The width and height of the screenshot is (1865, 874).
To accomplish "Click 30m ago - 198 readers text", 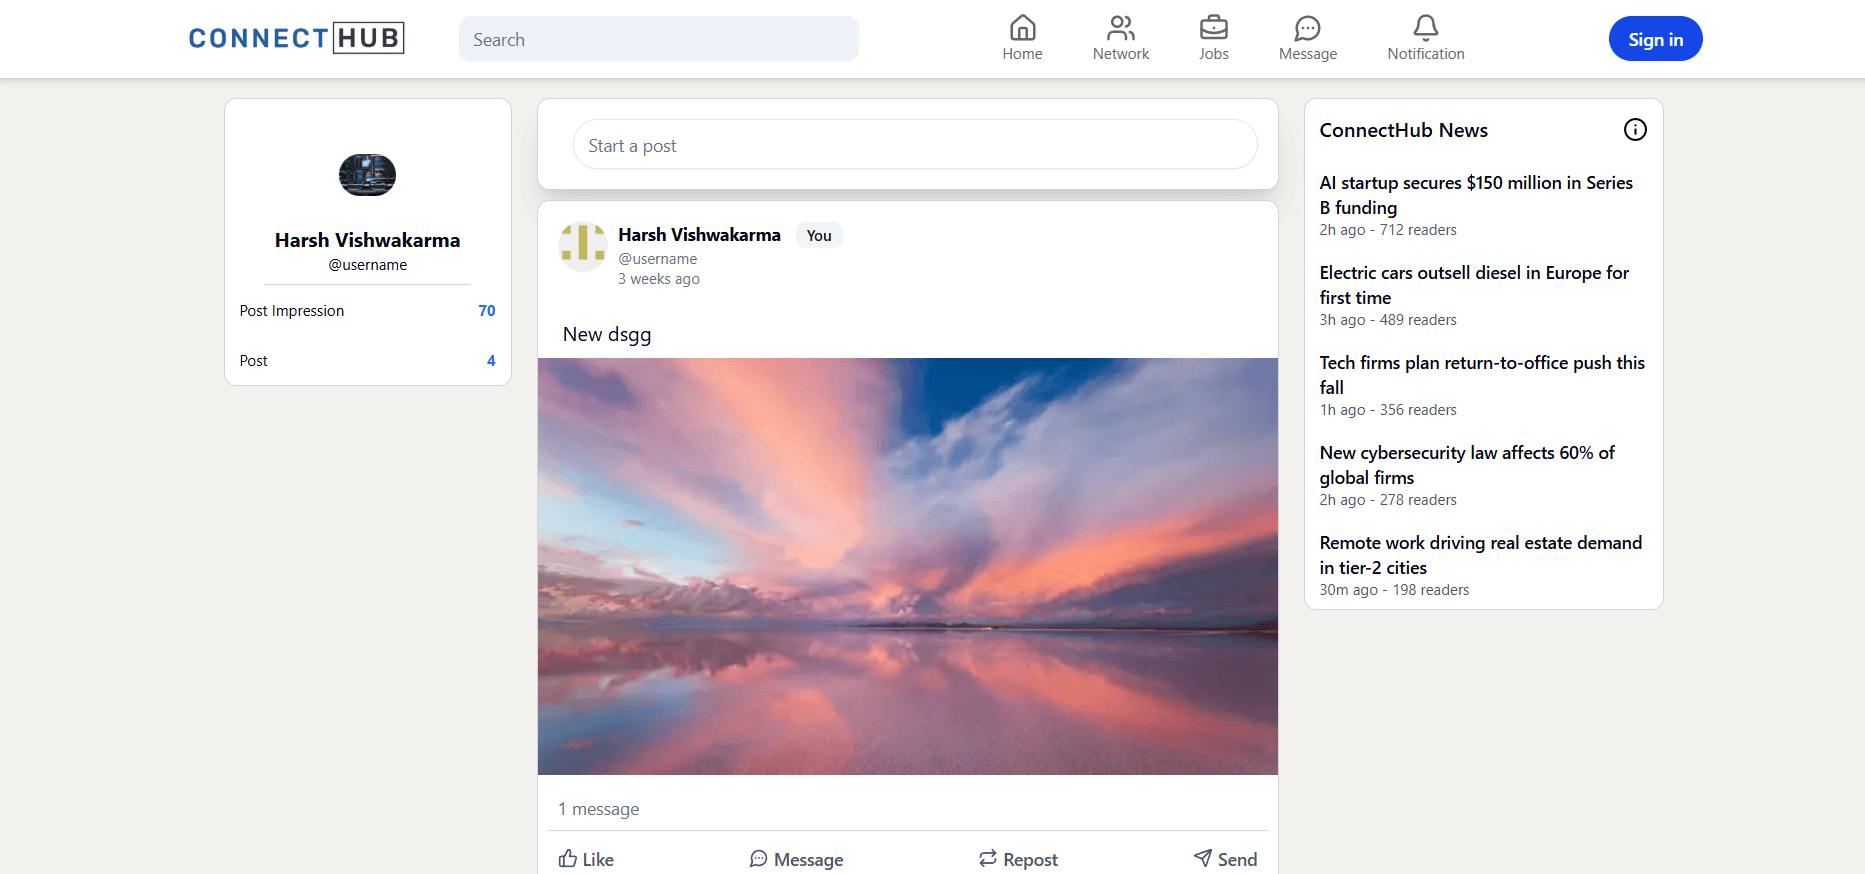I will pyautogui.click(x=1394, y=590).
